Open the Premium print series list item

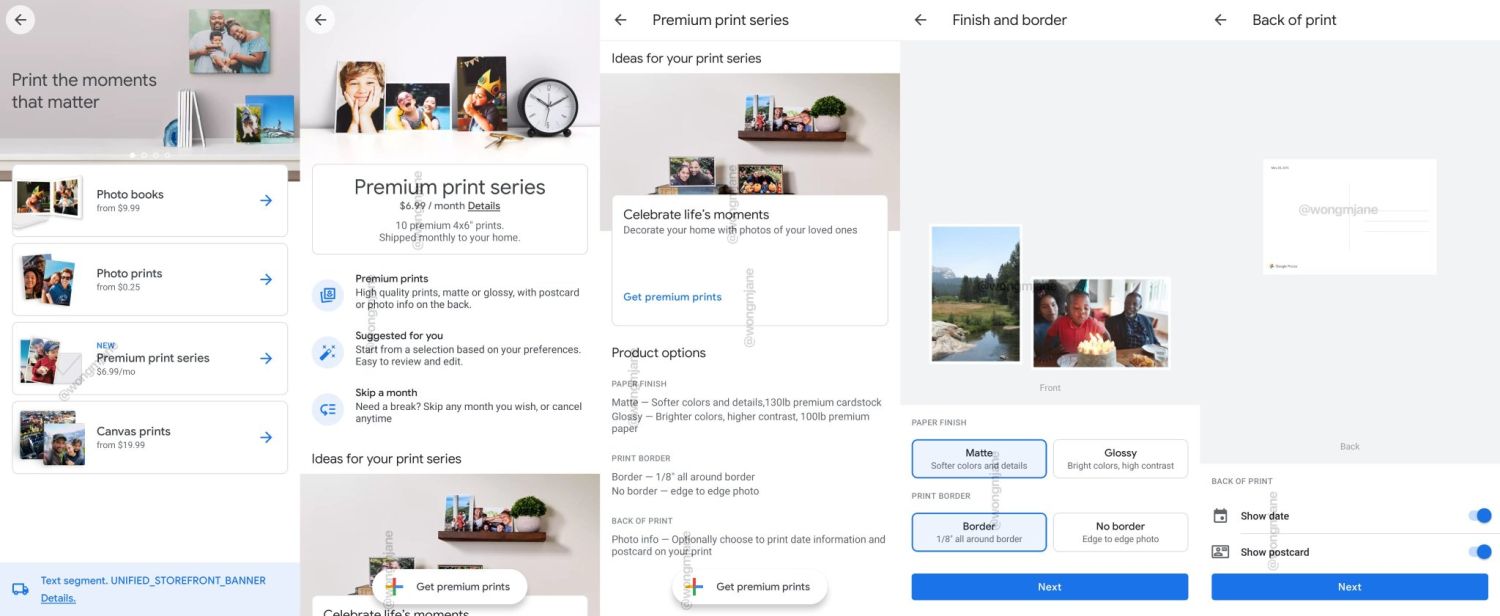(x=150, y=359)
